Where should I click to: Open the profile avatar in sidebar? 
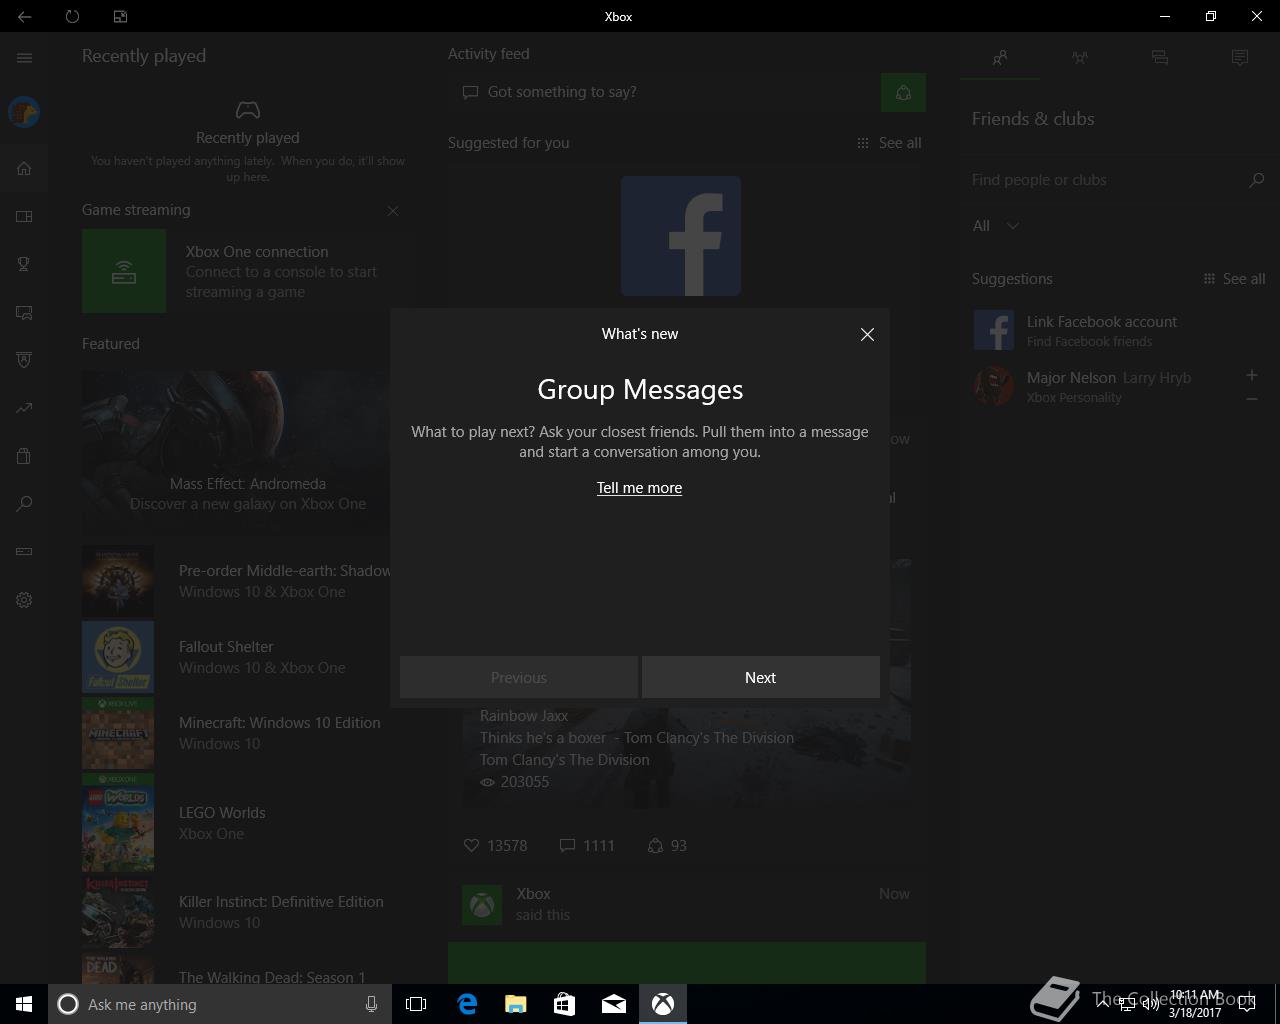point(24,112)
